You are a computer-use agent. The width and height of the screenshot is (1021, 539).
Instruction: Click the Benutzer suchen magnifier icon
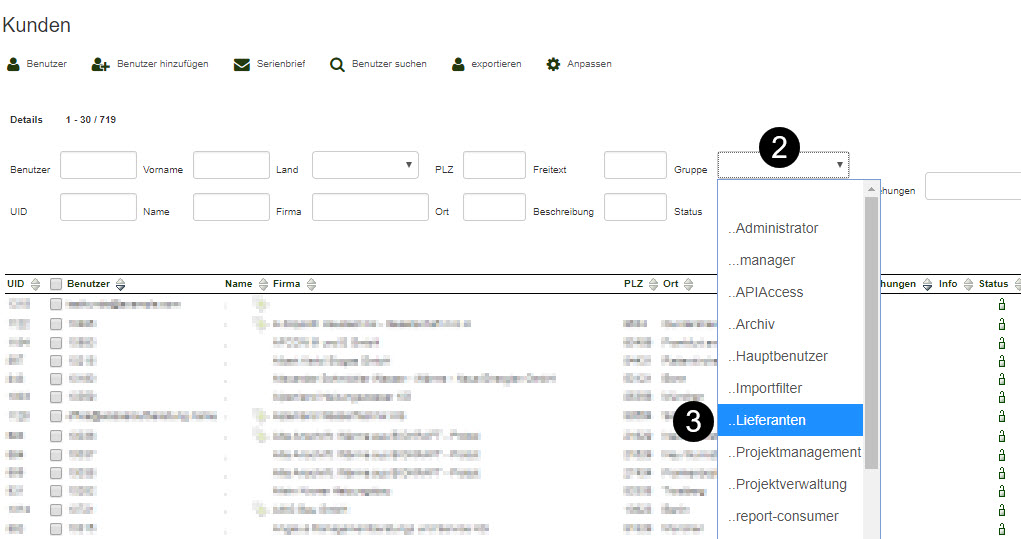click(x=337, y=64)
